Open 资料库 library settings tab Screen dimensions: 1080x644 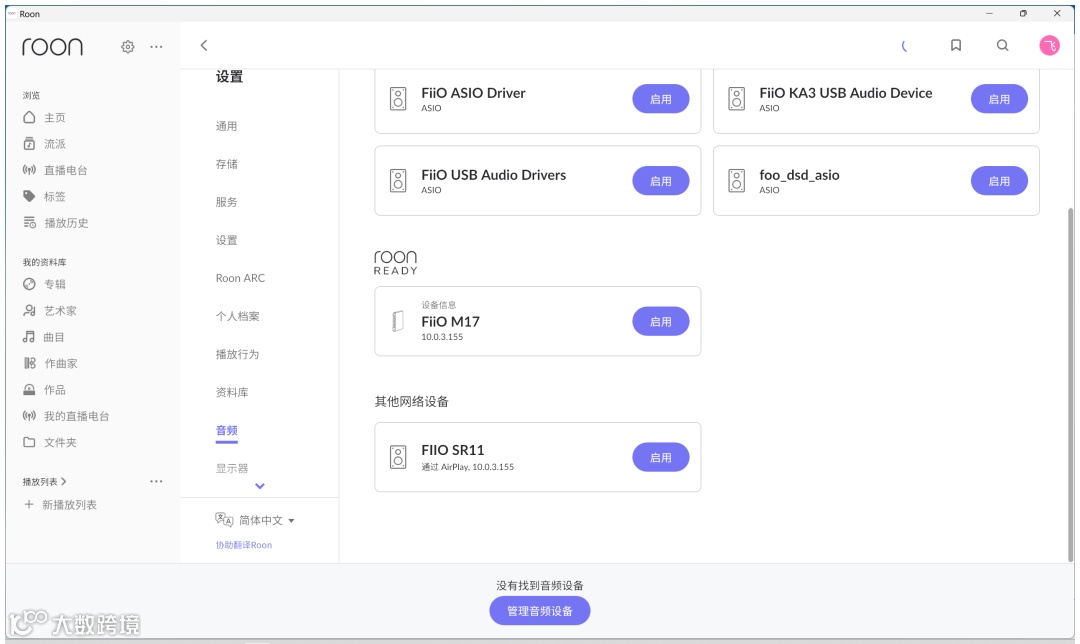(x=231, y=392)
